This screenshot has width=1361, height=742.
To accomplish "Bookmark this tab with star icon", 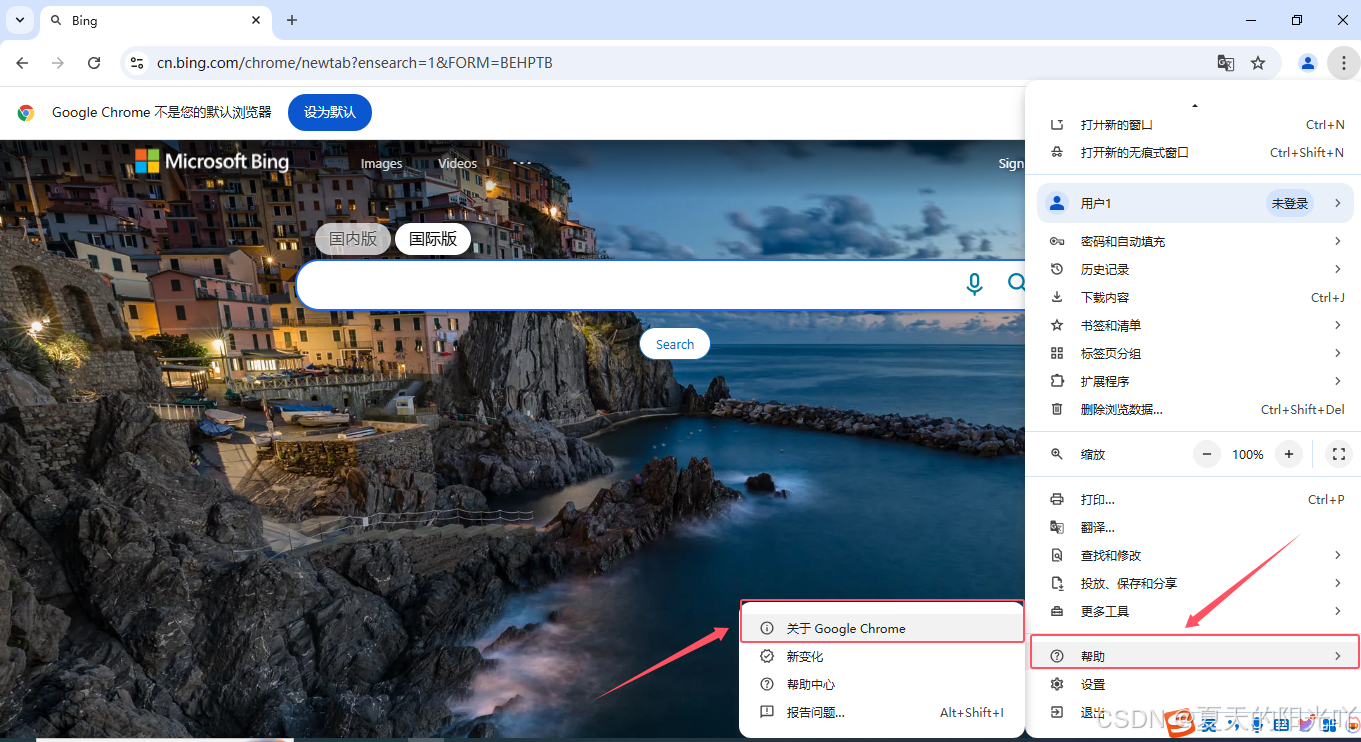I will (1258, 63).
